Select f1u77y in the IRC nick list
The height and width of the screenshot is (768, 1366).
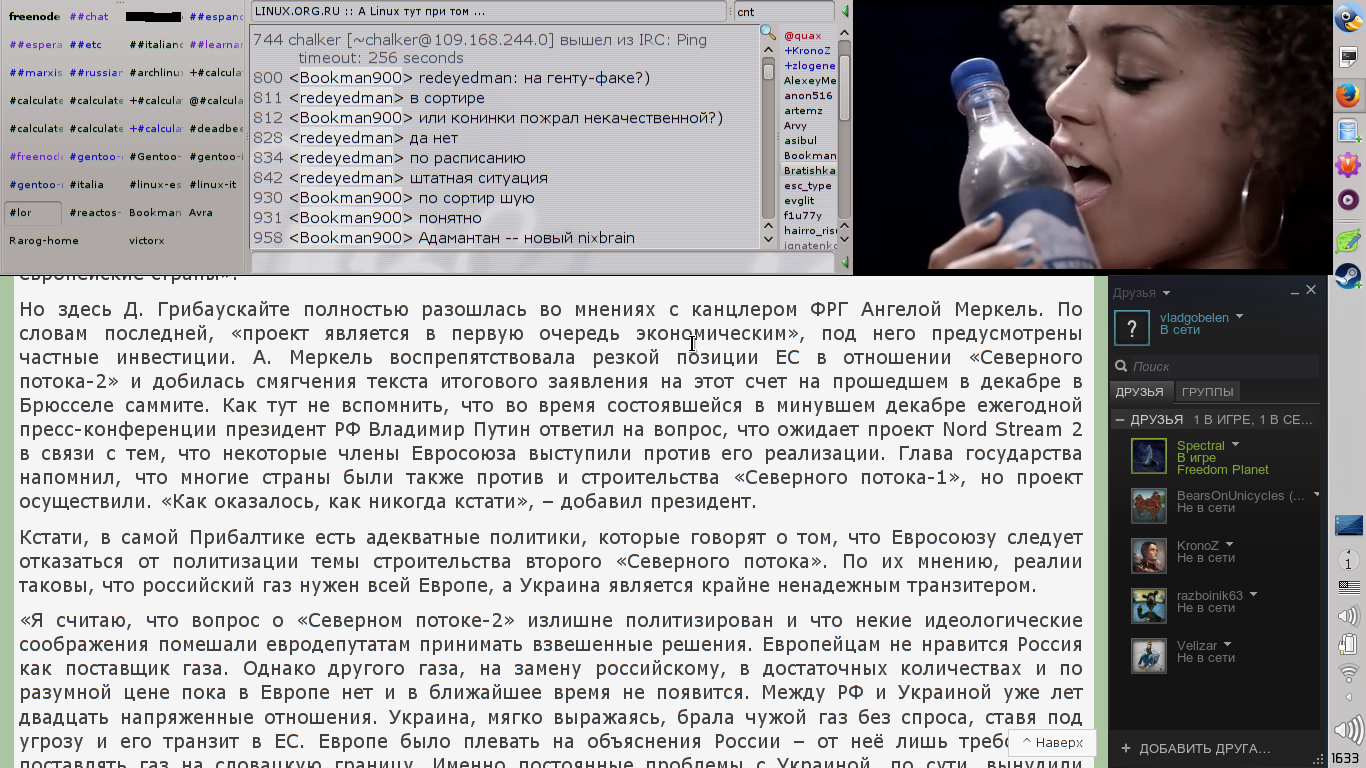(802, 216)
